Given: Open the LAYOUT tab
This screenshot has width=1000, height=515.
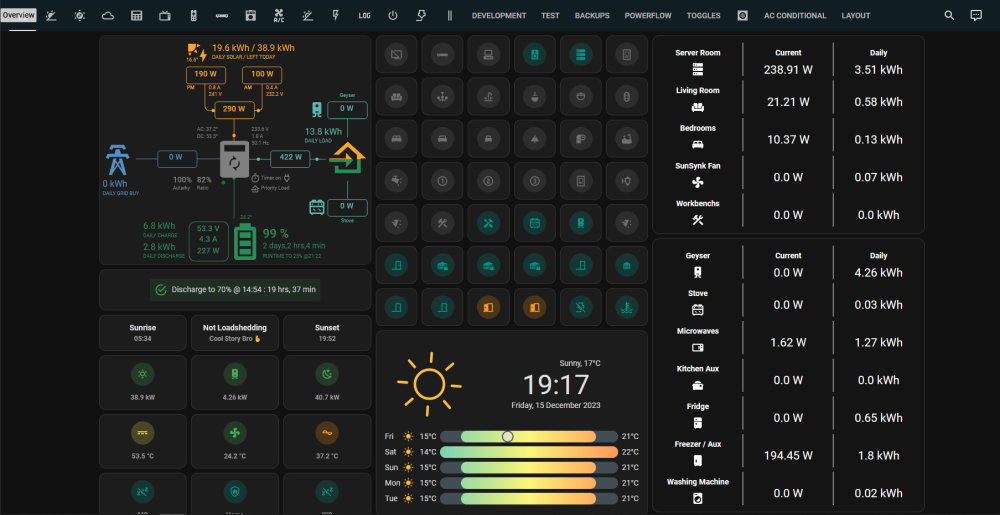Looking at the screenshot, I should click(855, 15).
